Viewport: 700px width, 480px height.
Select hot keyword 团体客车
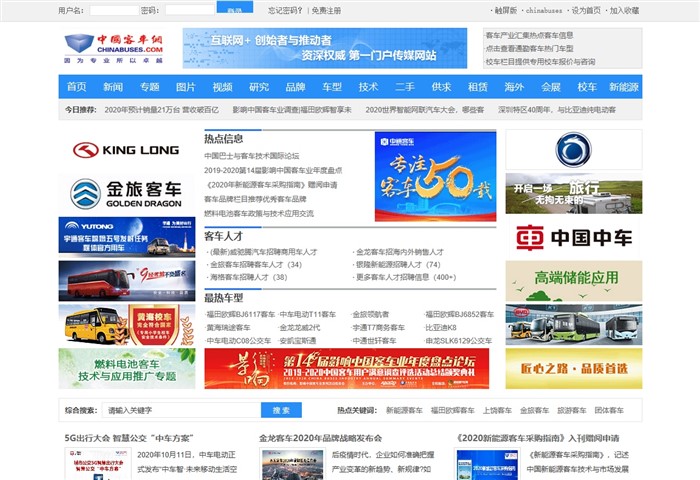click(609, 410)
